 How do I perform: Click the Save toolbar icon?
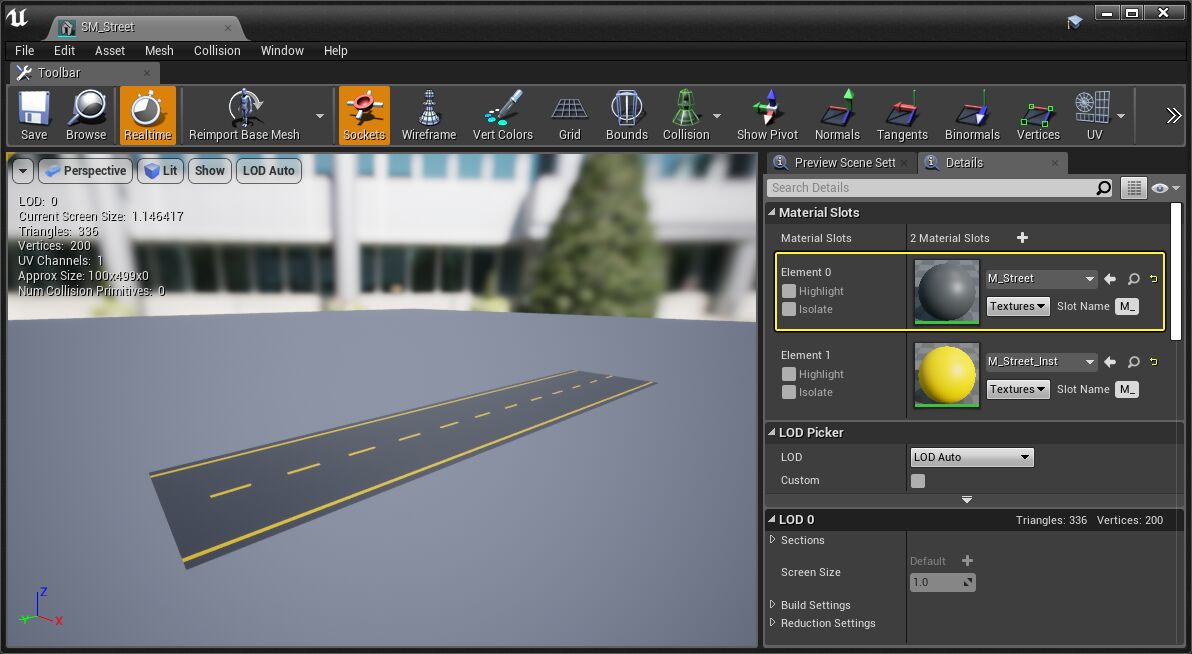pyautogui.click(x=34, y=115)
